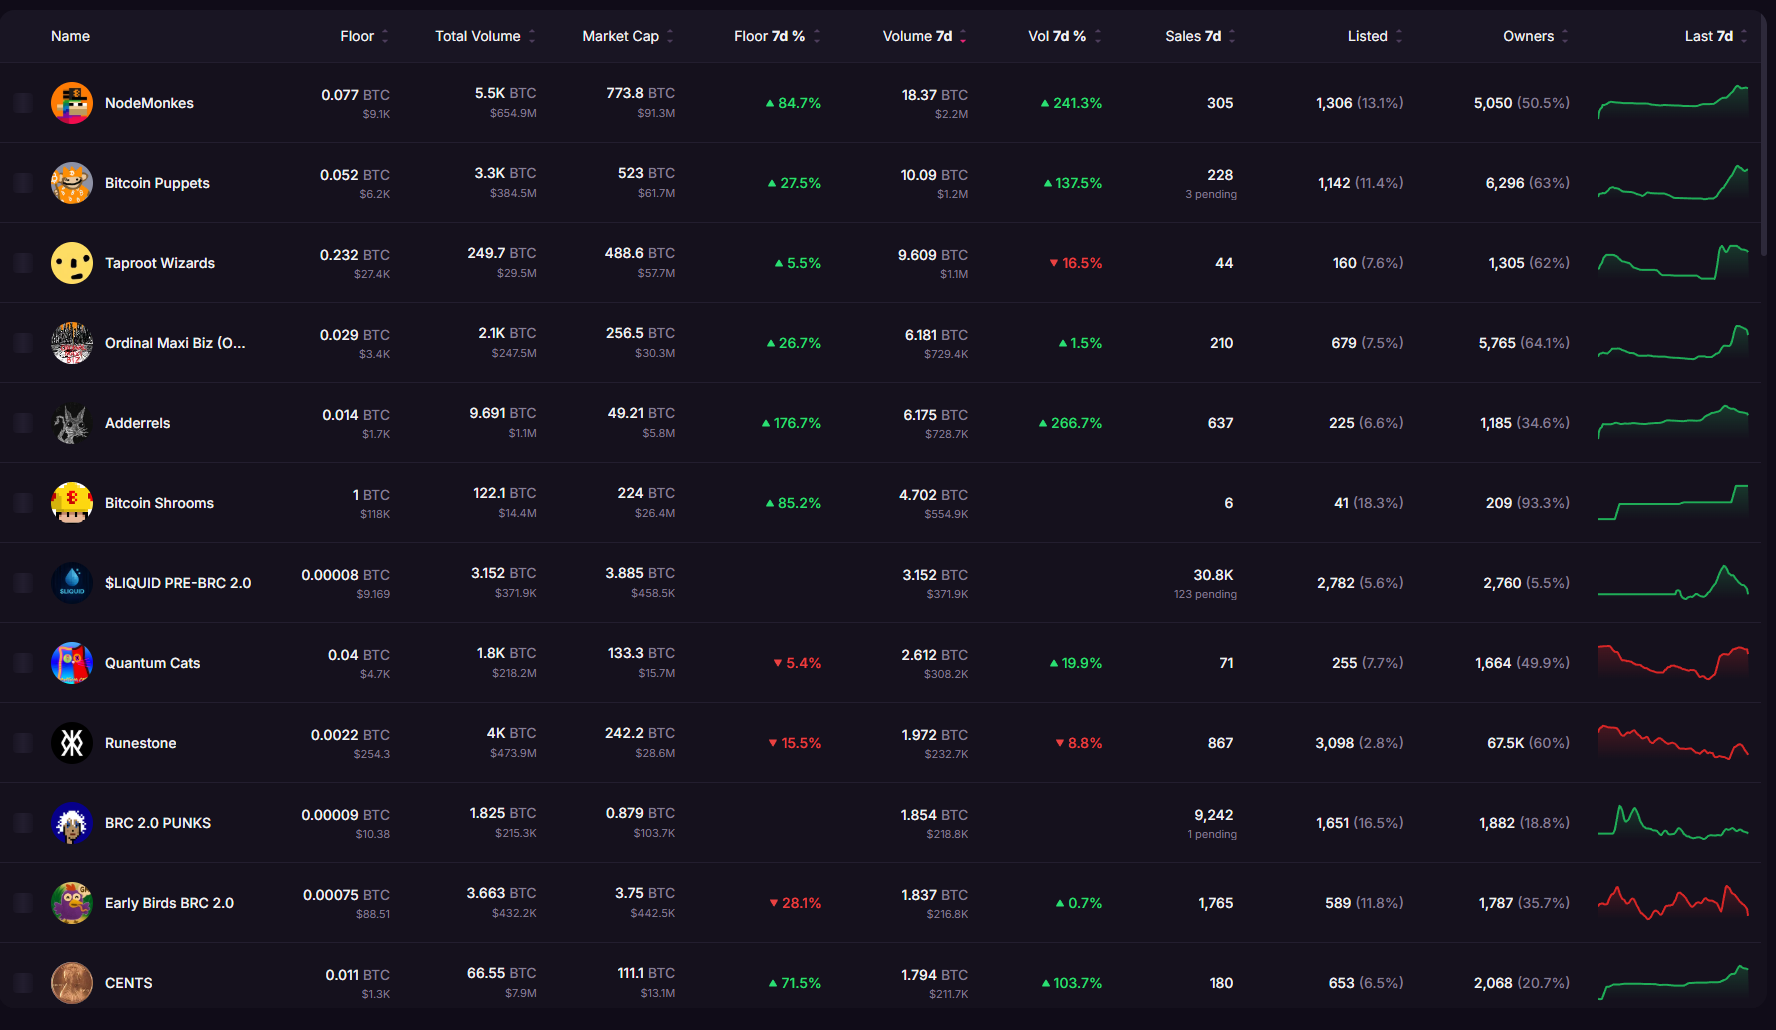Open the BRC 2.0 PUNKS collection name
The image size is (1776, 1030).
[x=158, y=823]
